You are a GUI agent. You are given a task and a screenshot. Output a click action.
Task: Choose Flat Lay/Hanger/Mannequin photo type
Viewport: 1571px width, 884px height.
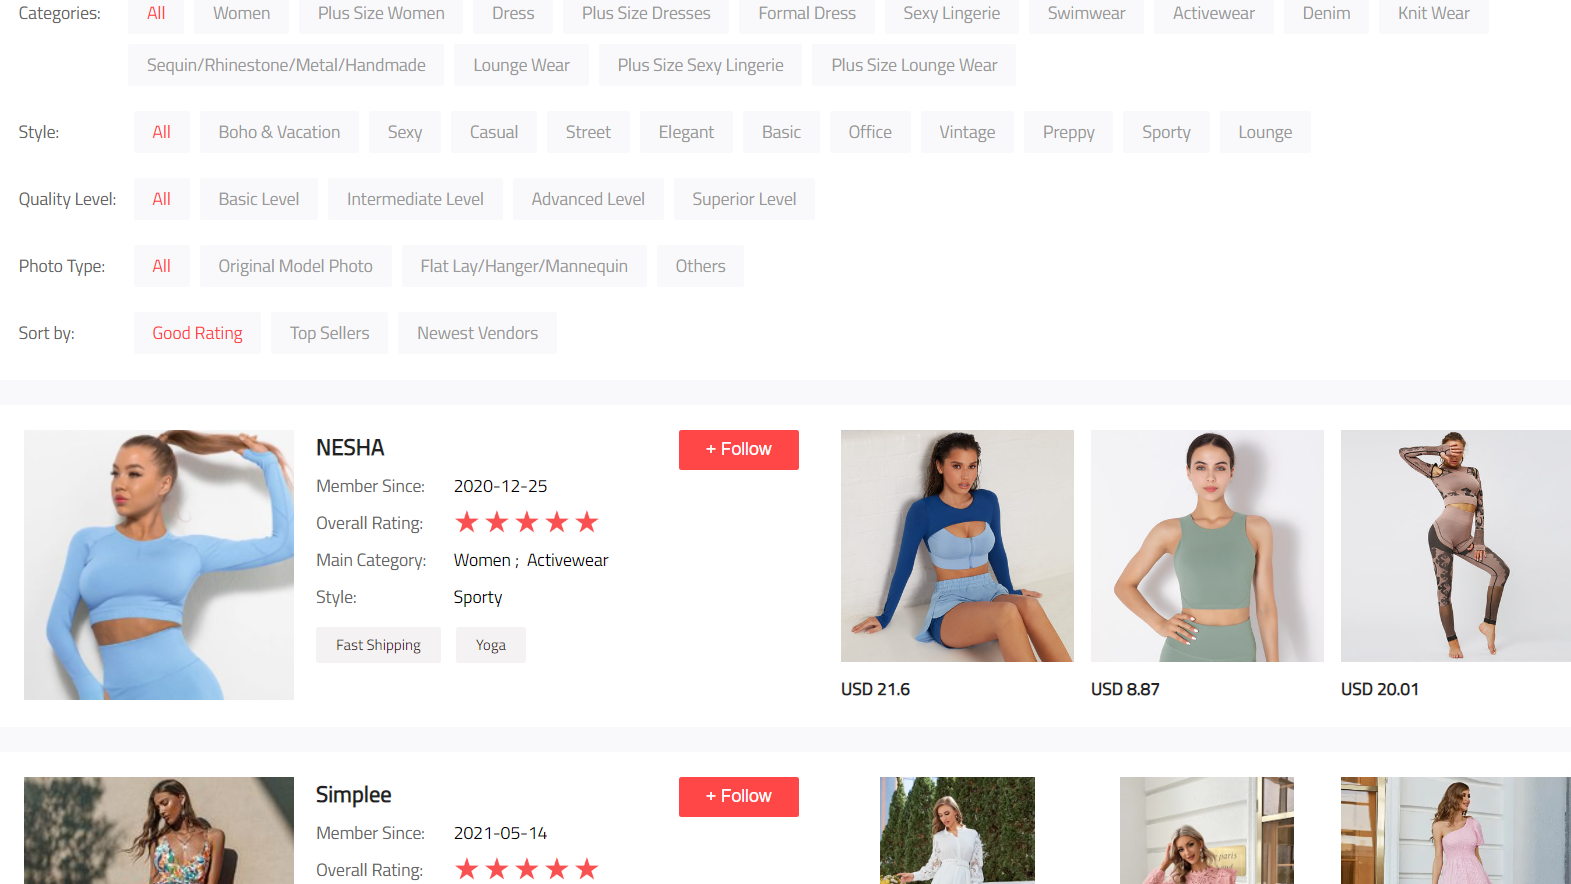(524, 266)
